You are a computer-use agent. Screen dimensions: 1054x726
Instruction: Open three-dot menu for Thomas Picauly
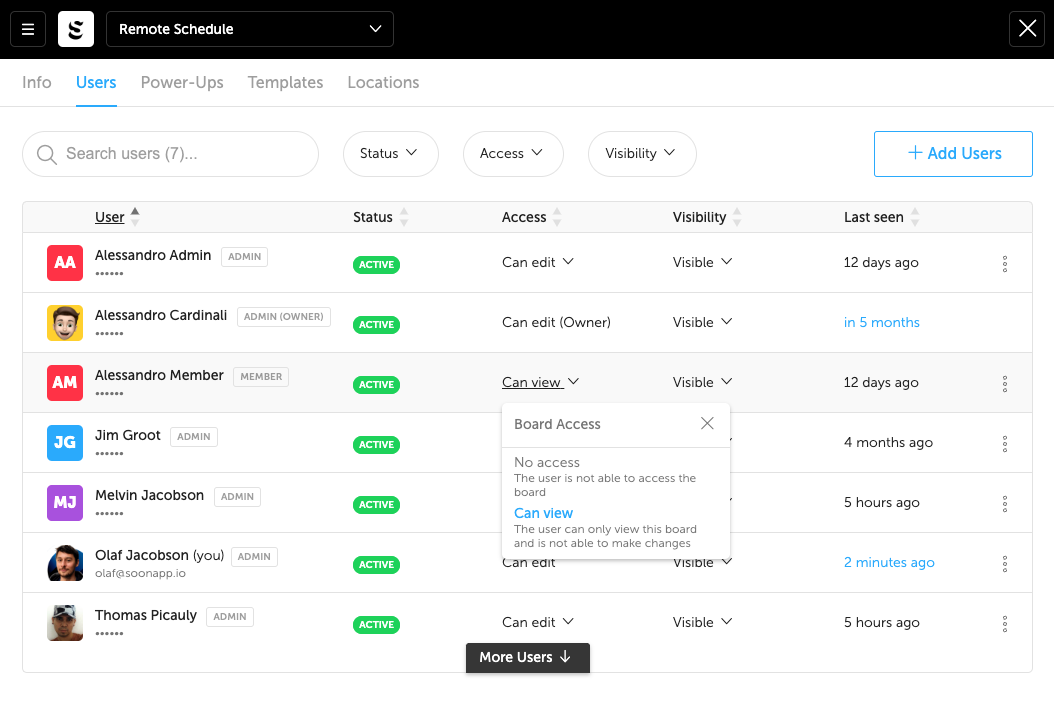tap(1004, 624)
